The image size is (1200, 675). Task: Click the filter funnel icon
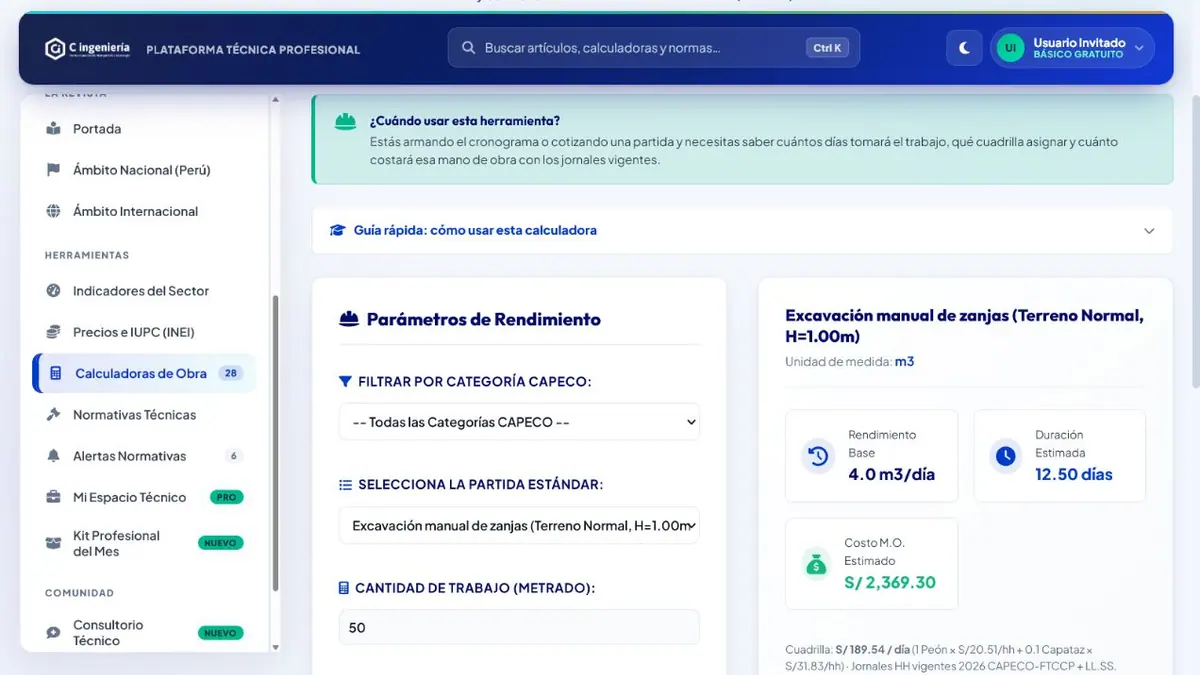345,381
